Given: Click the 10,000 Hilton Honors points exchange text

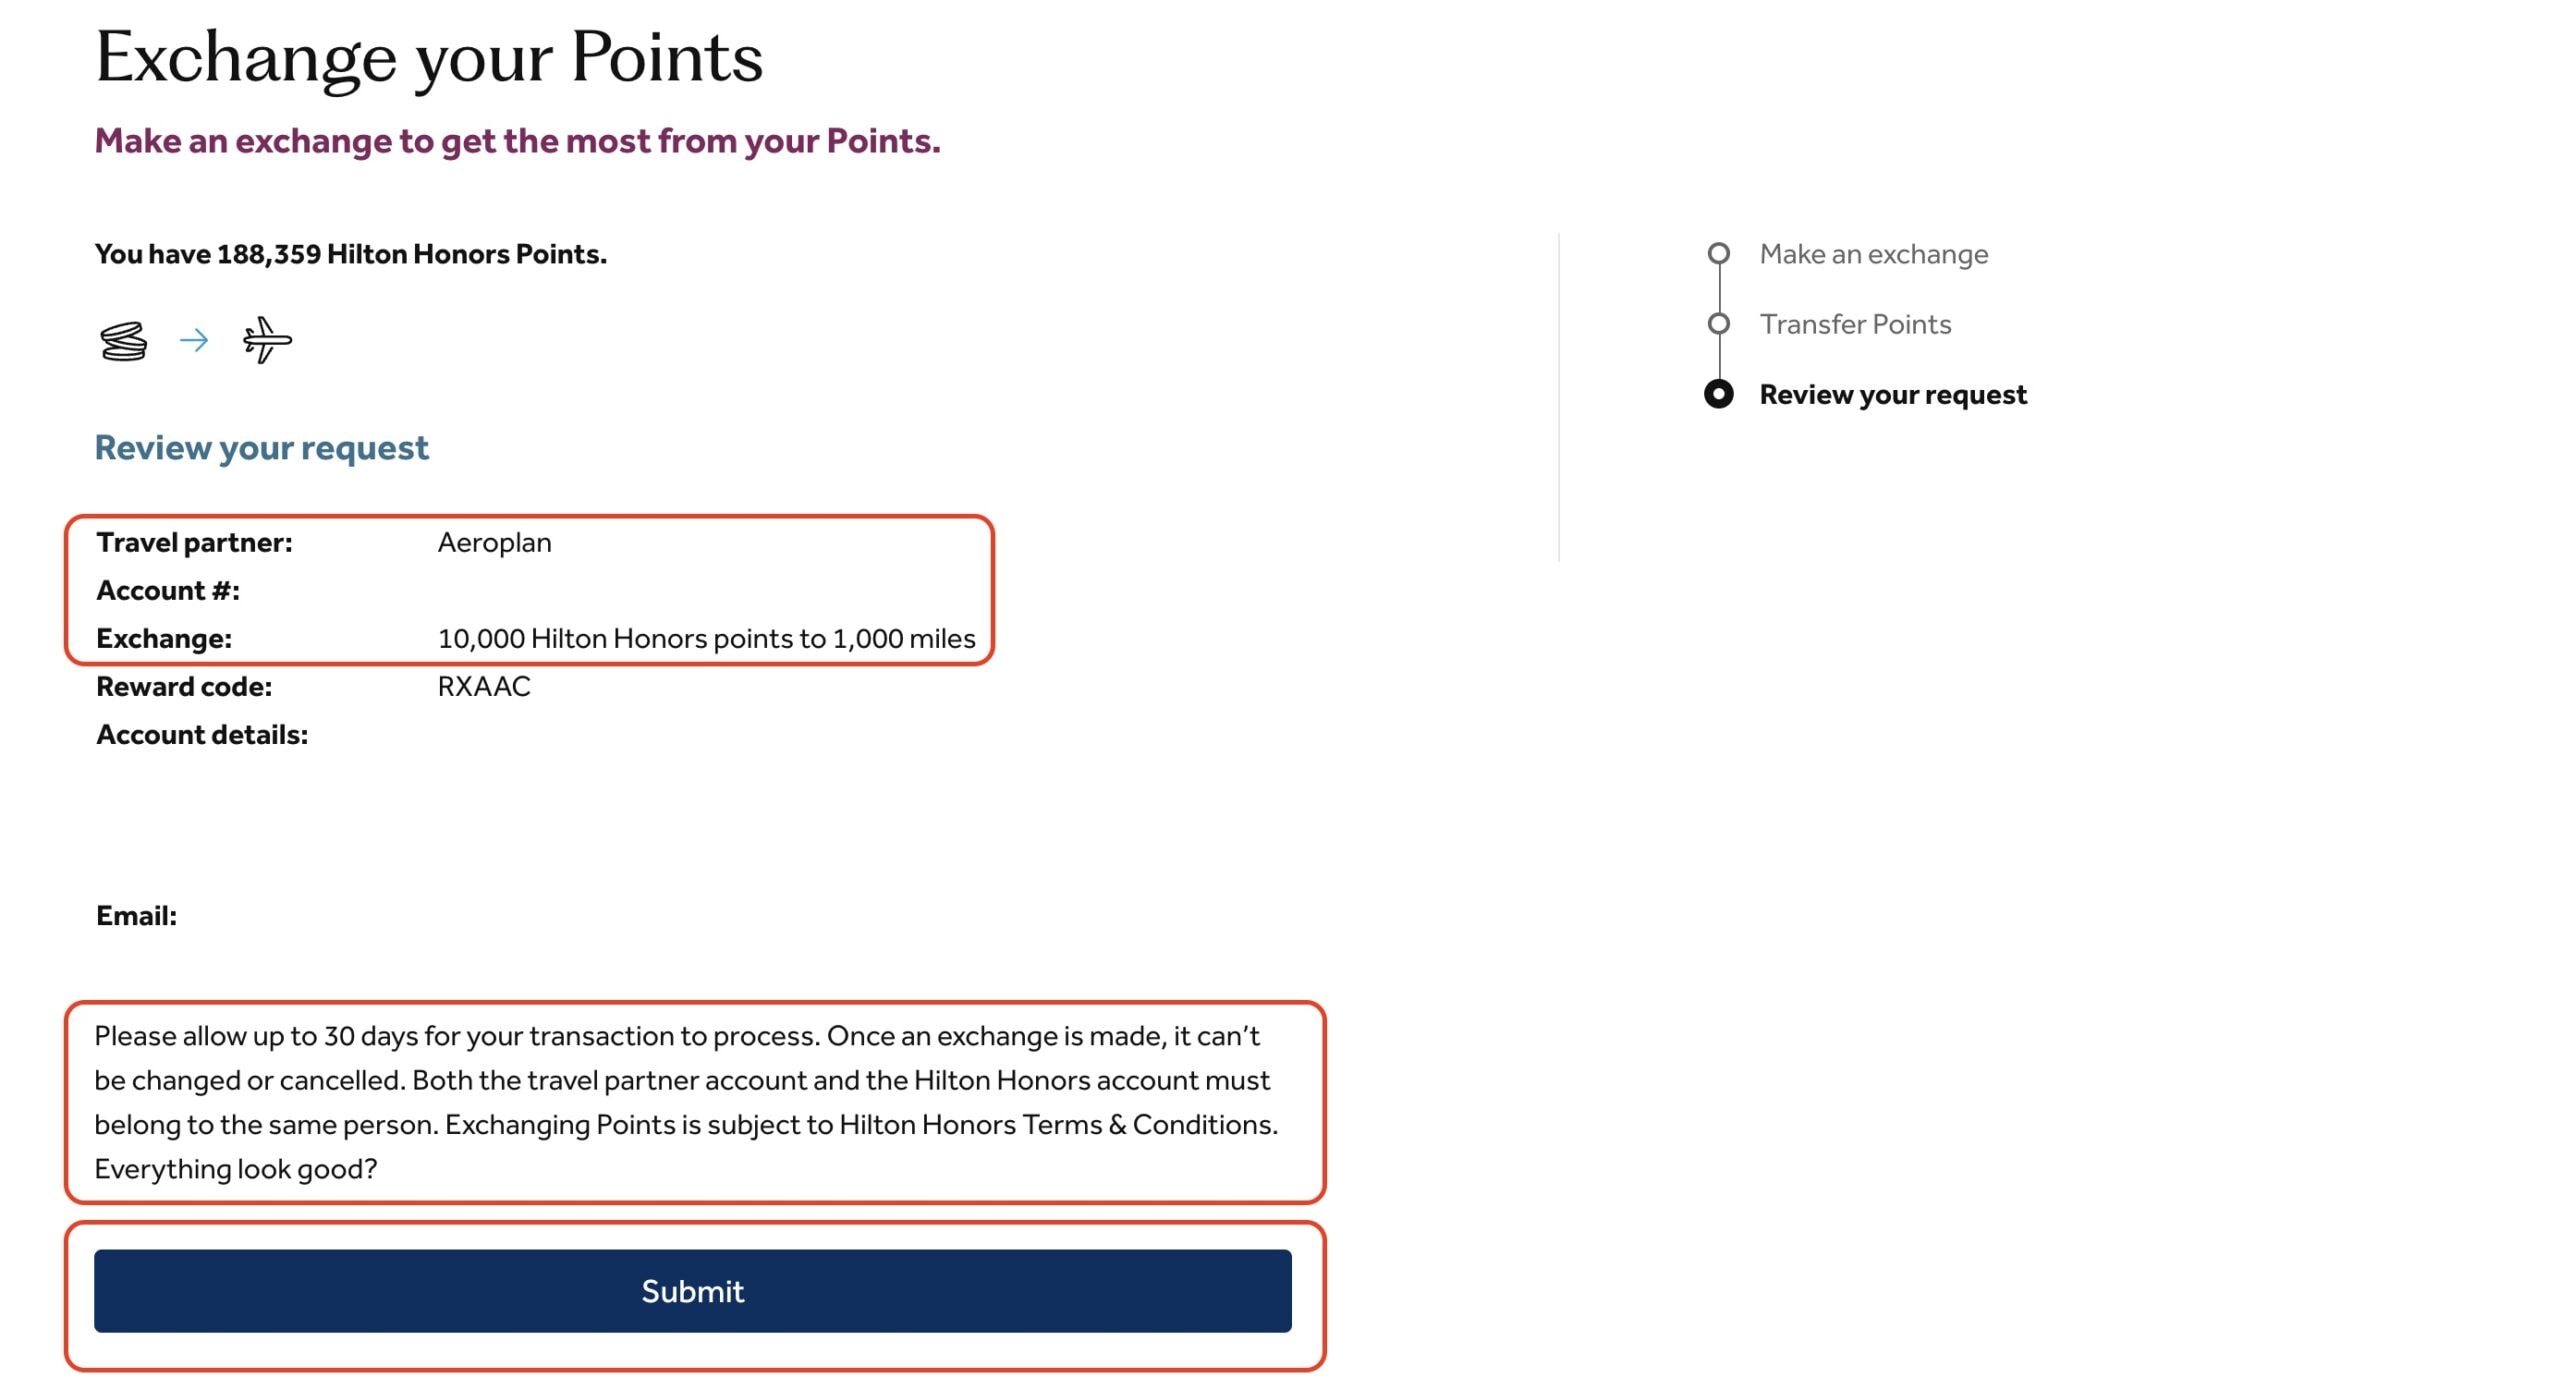Looking at the screenshot, I should 706,638.
